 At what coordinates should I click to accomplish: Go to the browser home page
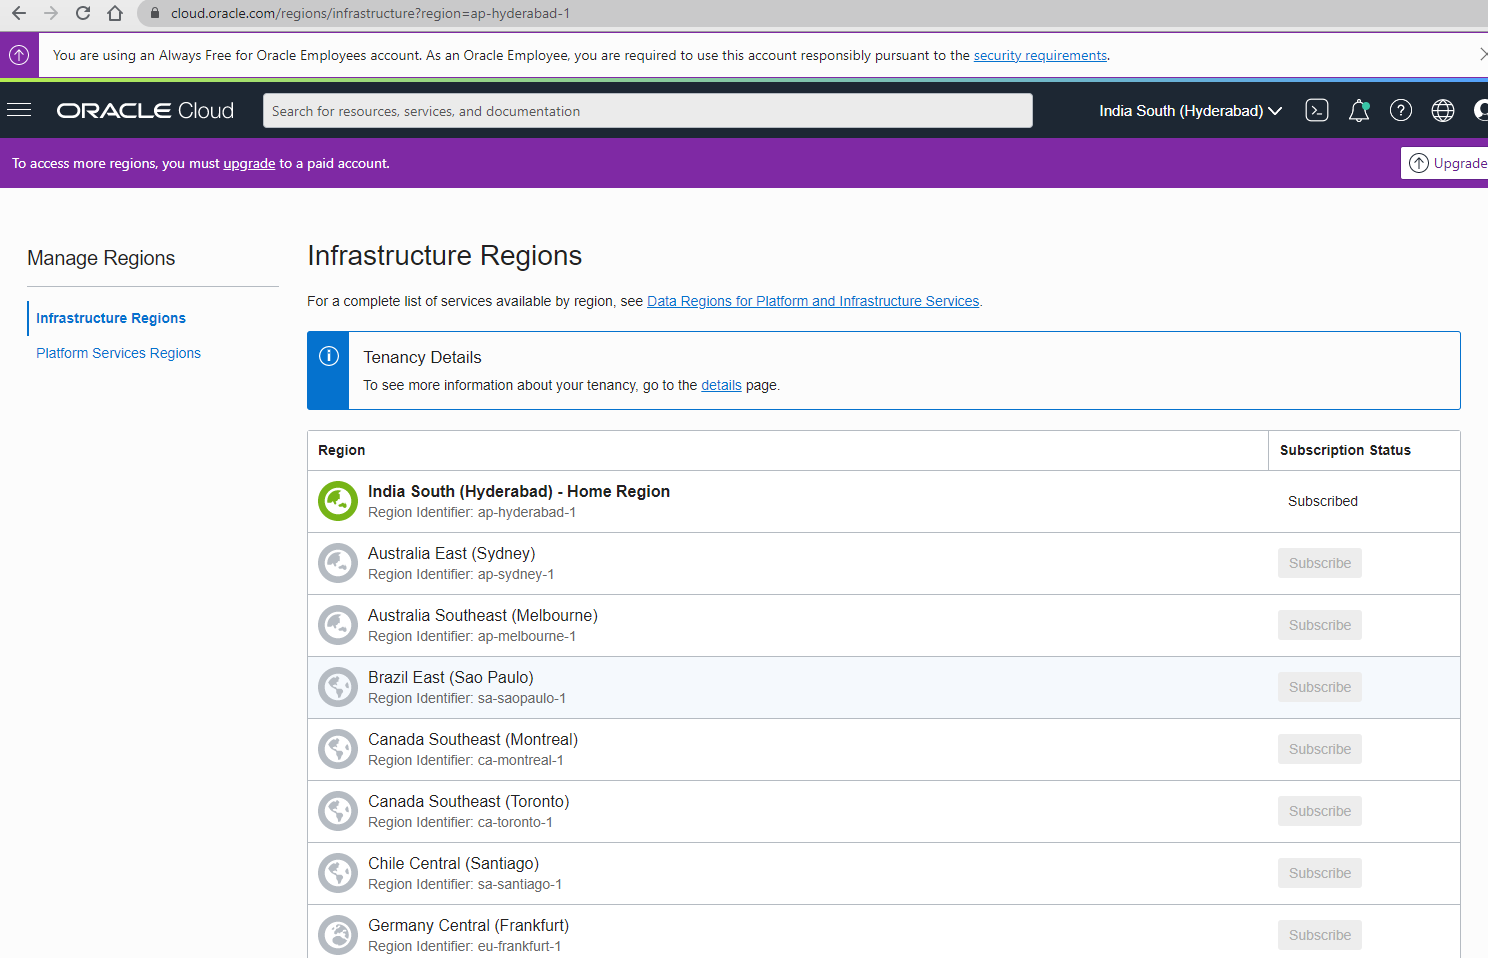tap(115, 13)
